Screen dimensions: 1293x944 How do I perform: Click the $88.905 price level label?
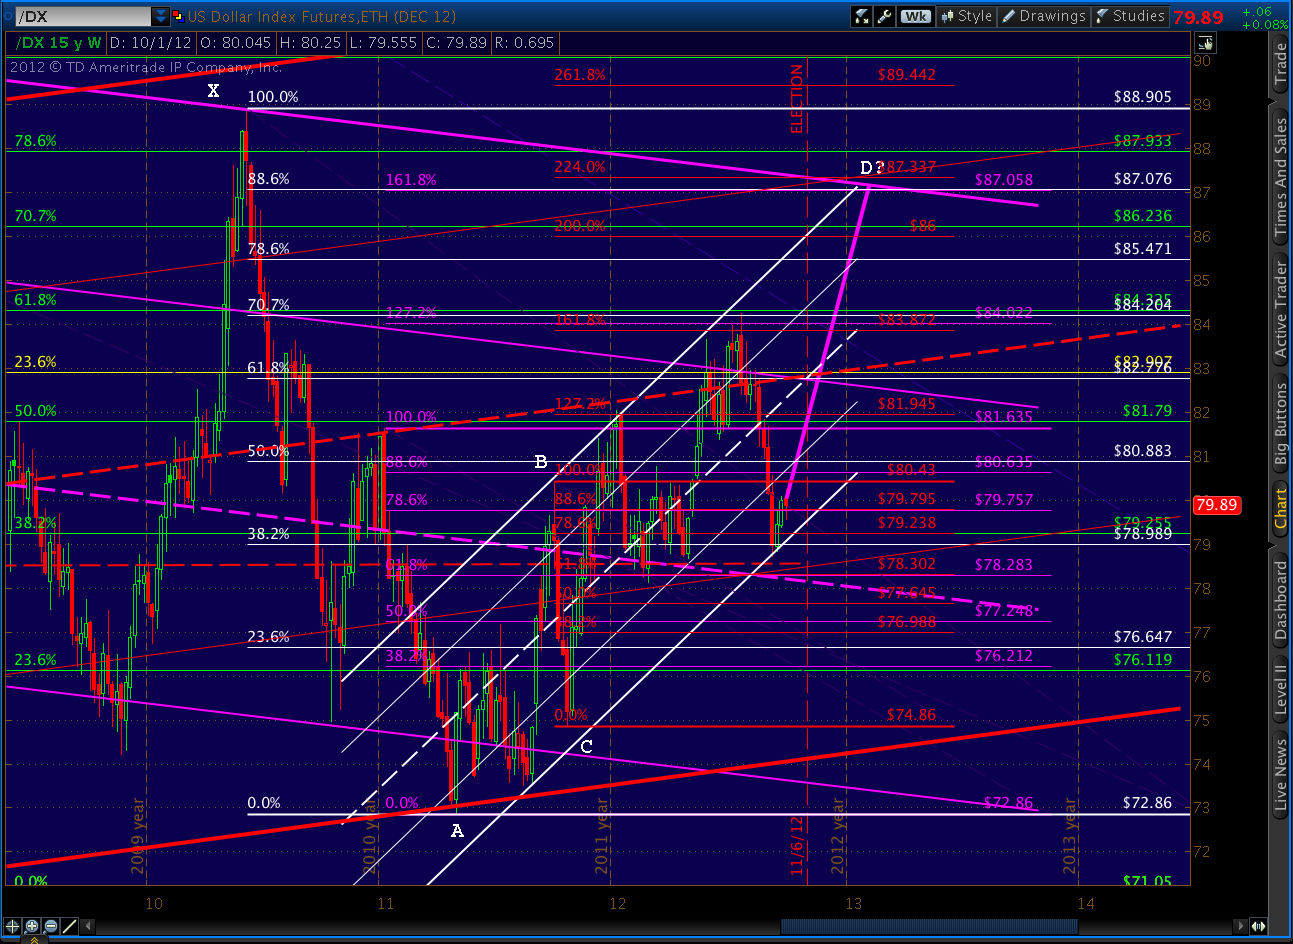click(1143, 97)
